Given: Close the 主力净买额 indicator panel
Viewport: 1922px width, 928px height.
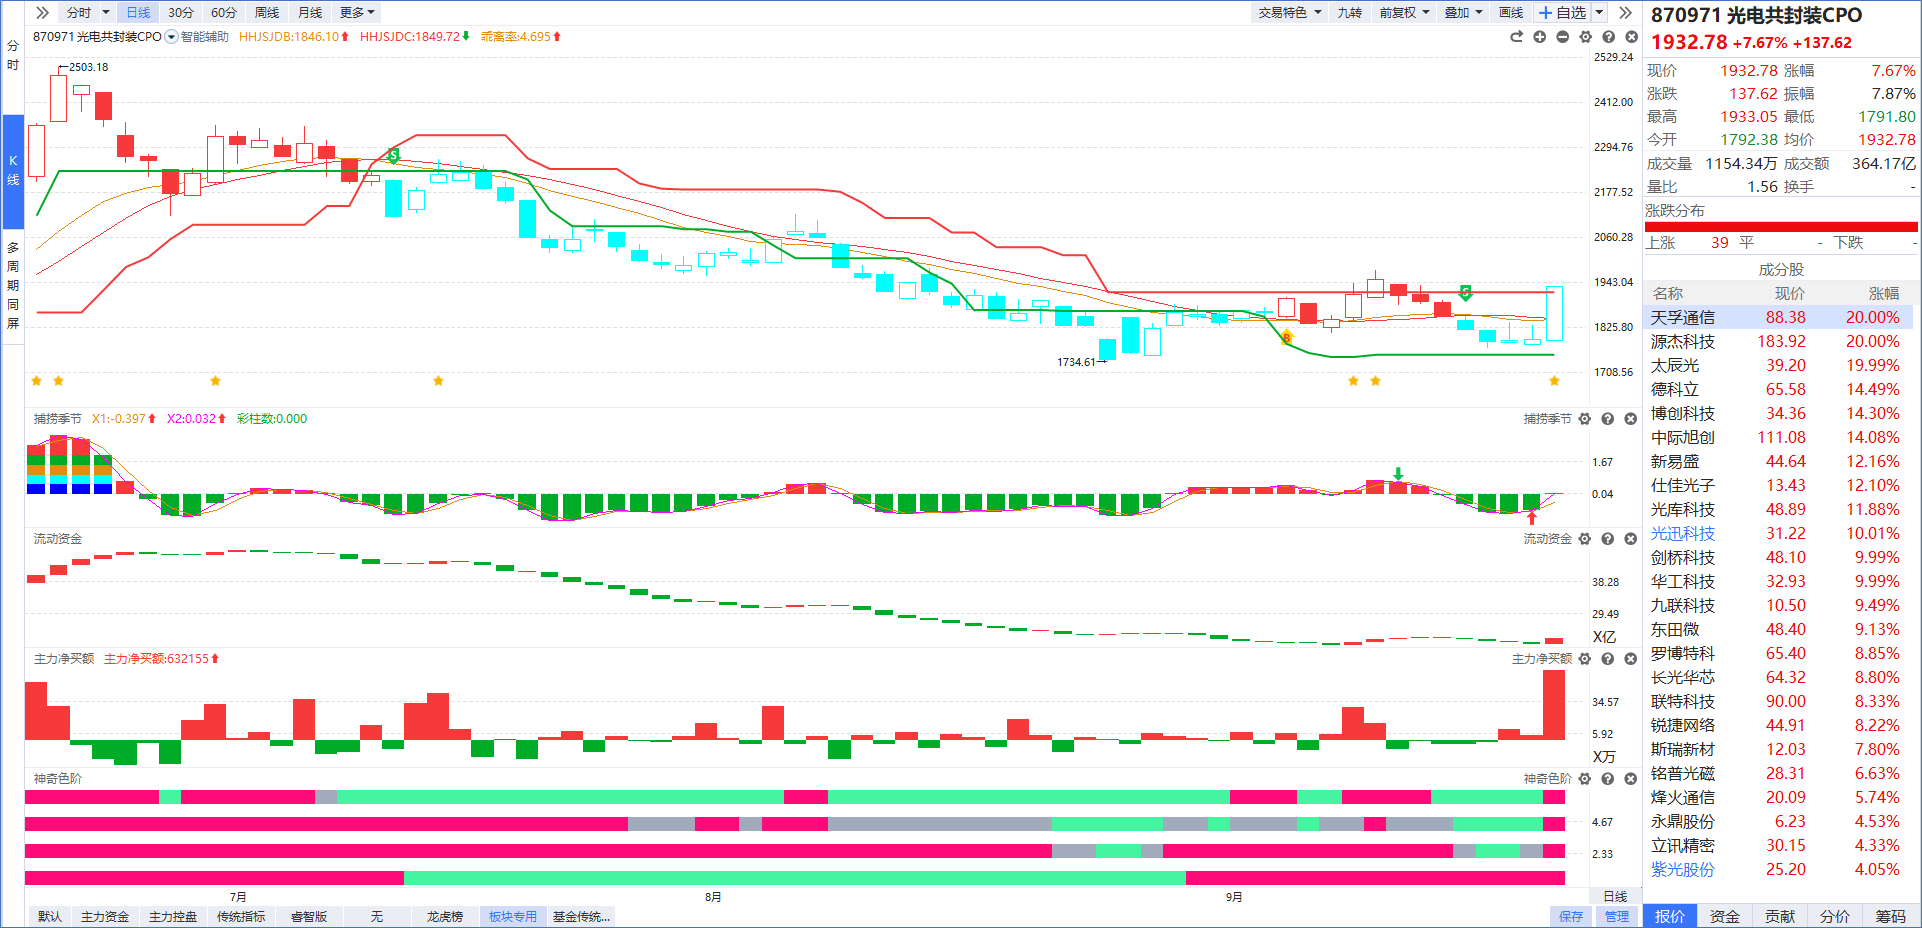Looking at the screenshot, I should tap(1630, 659).
